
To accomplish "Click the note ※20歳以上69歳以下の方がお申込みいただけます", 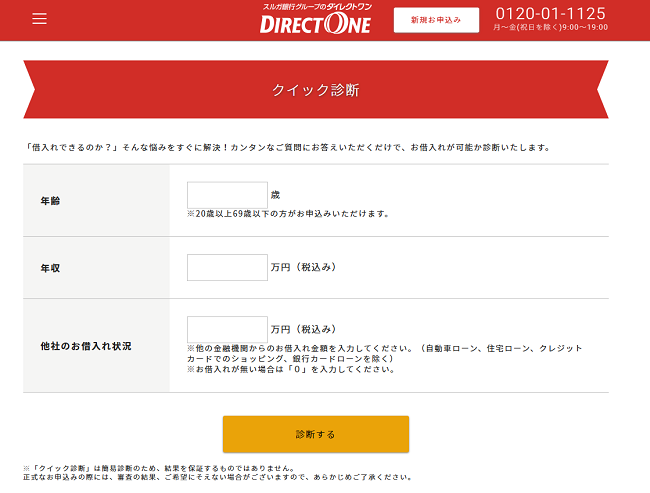I will tap(288, 214).
